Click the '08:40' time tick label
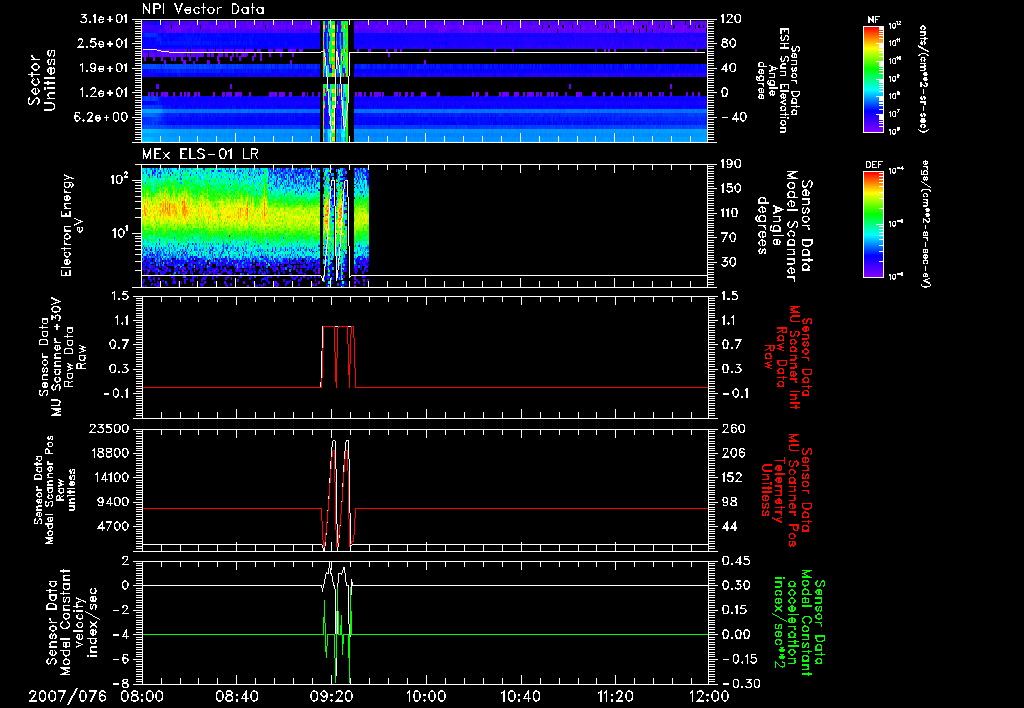The width and height of the screenshot is (1024, 708). coord(236,696)
